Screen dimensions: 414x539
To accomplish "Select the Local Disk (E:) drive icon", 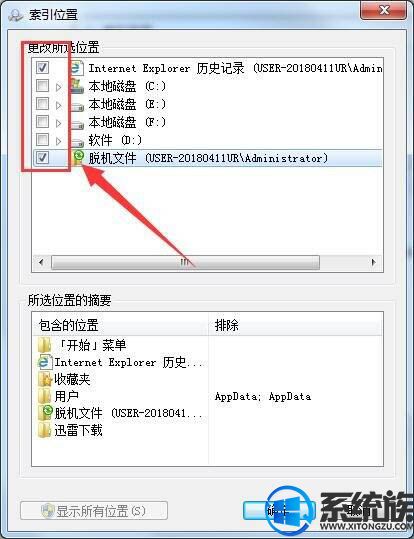I will pyautogui.click(x=77, y=105).
